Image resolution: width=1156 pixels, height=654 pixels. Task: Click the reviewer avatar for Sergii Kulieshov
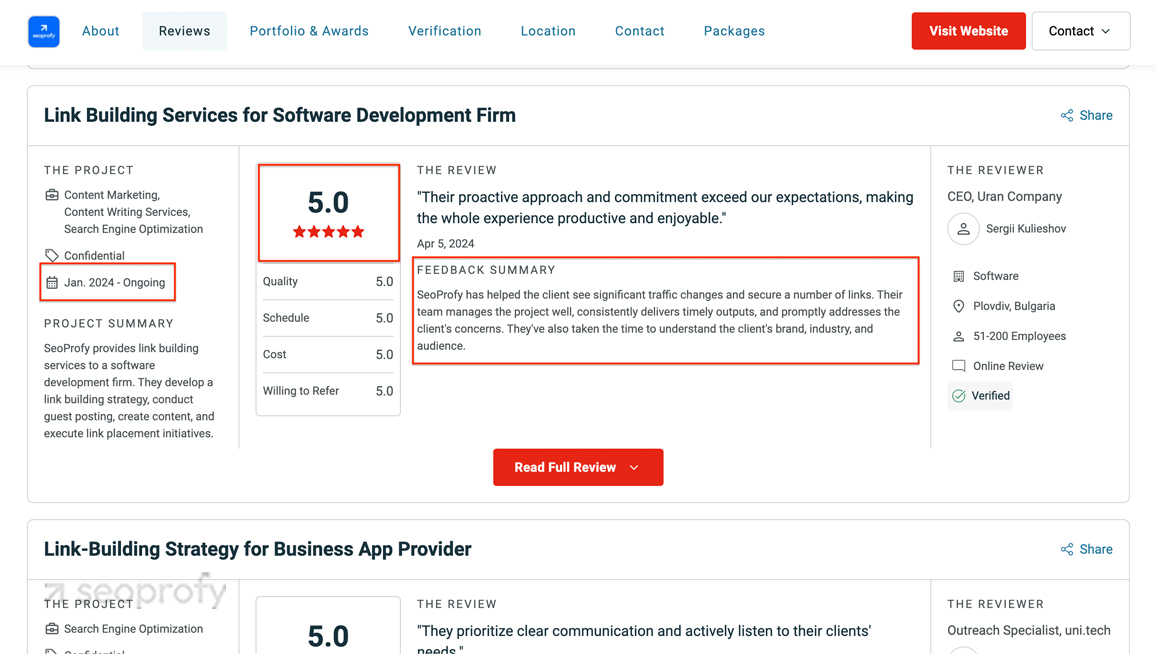[x=963, y=229]
